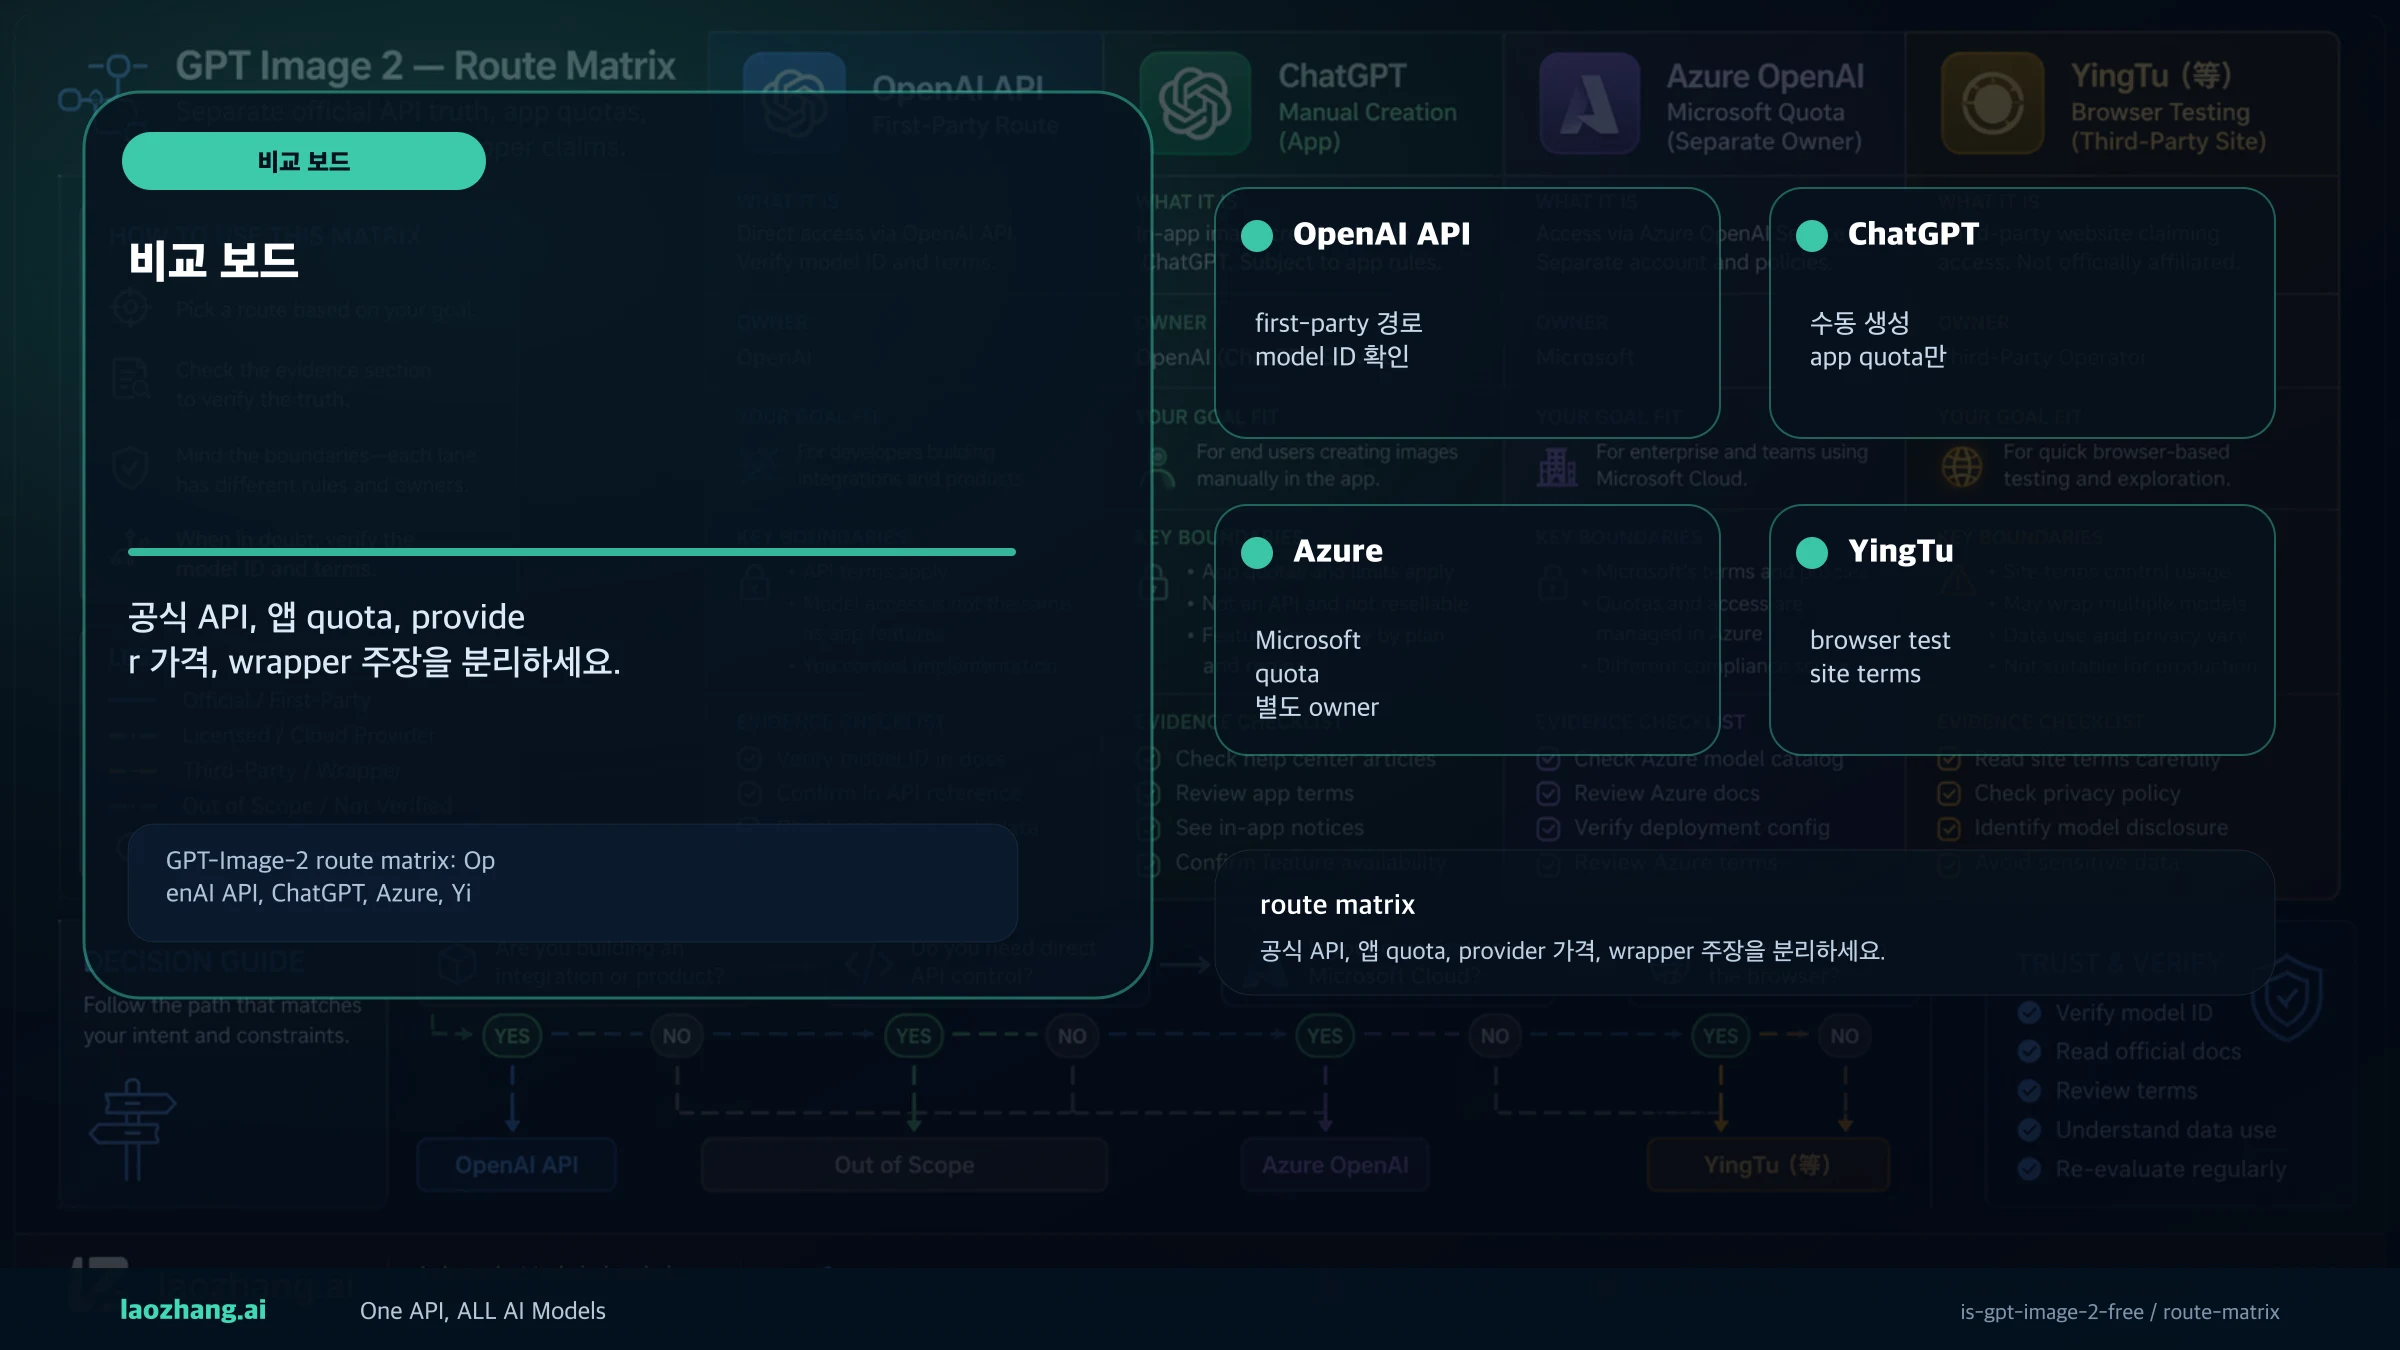Click the route matrix summary card heading
The width and height of the screenshot is (2400, 1350).
[1337, 905]
